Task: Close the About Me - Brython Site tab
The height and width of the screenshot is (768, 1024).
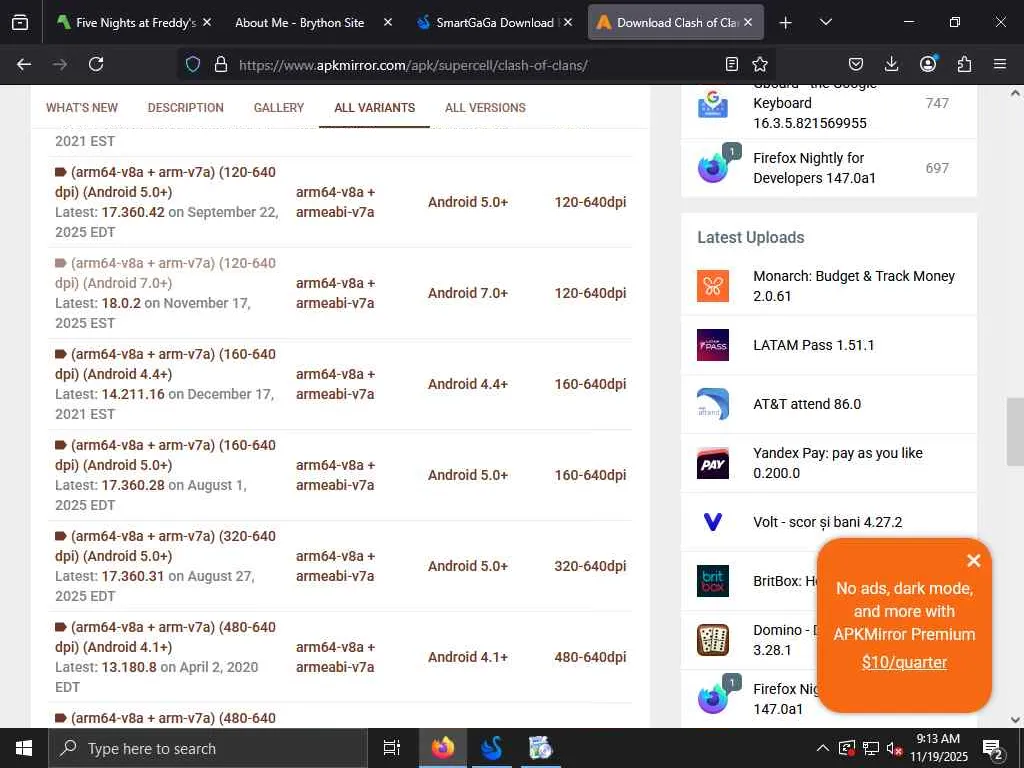Action: pos(387,22)
